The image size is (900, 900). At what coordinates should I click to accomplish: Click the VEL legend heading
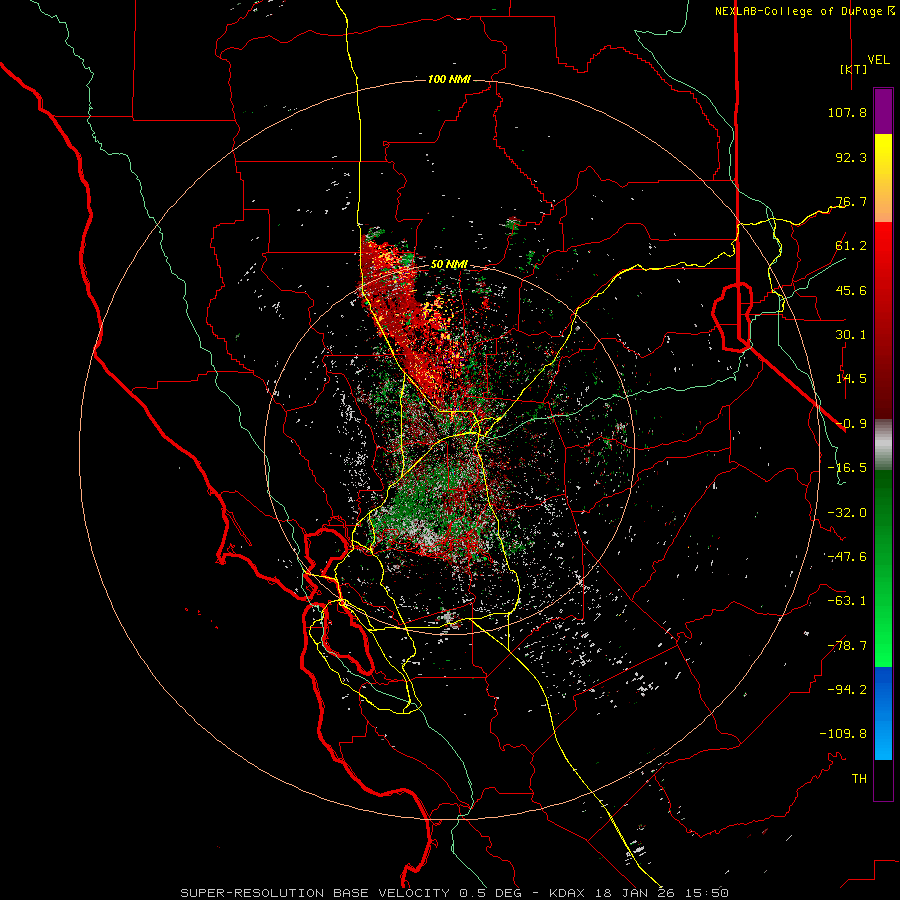tap(879, 60)
